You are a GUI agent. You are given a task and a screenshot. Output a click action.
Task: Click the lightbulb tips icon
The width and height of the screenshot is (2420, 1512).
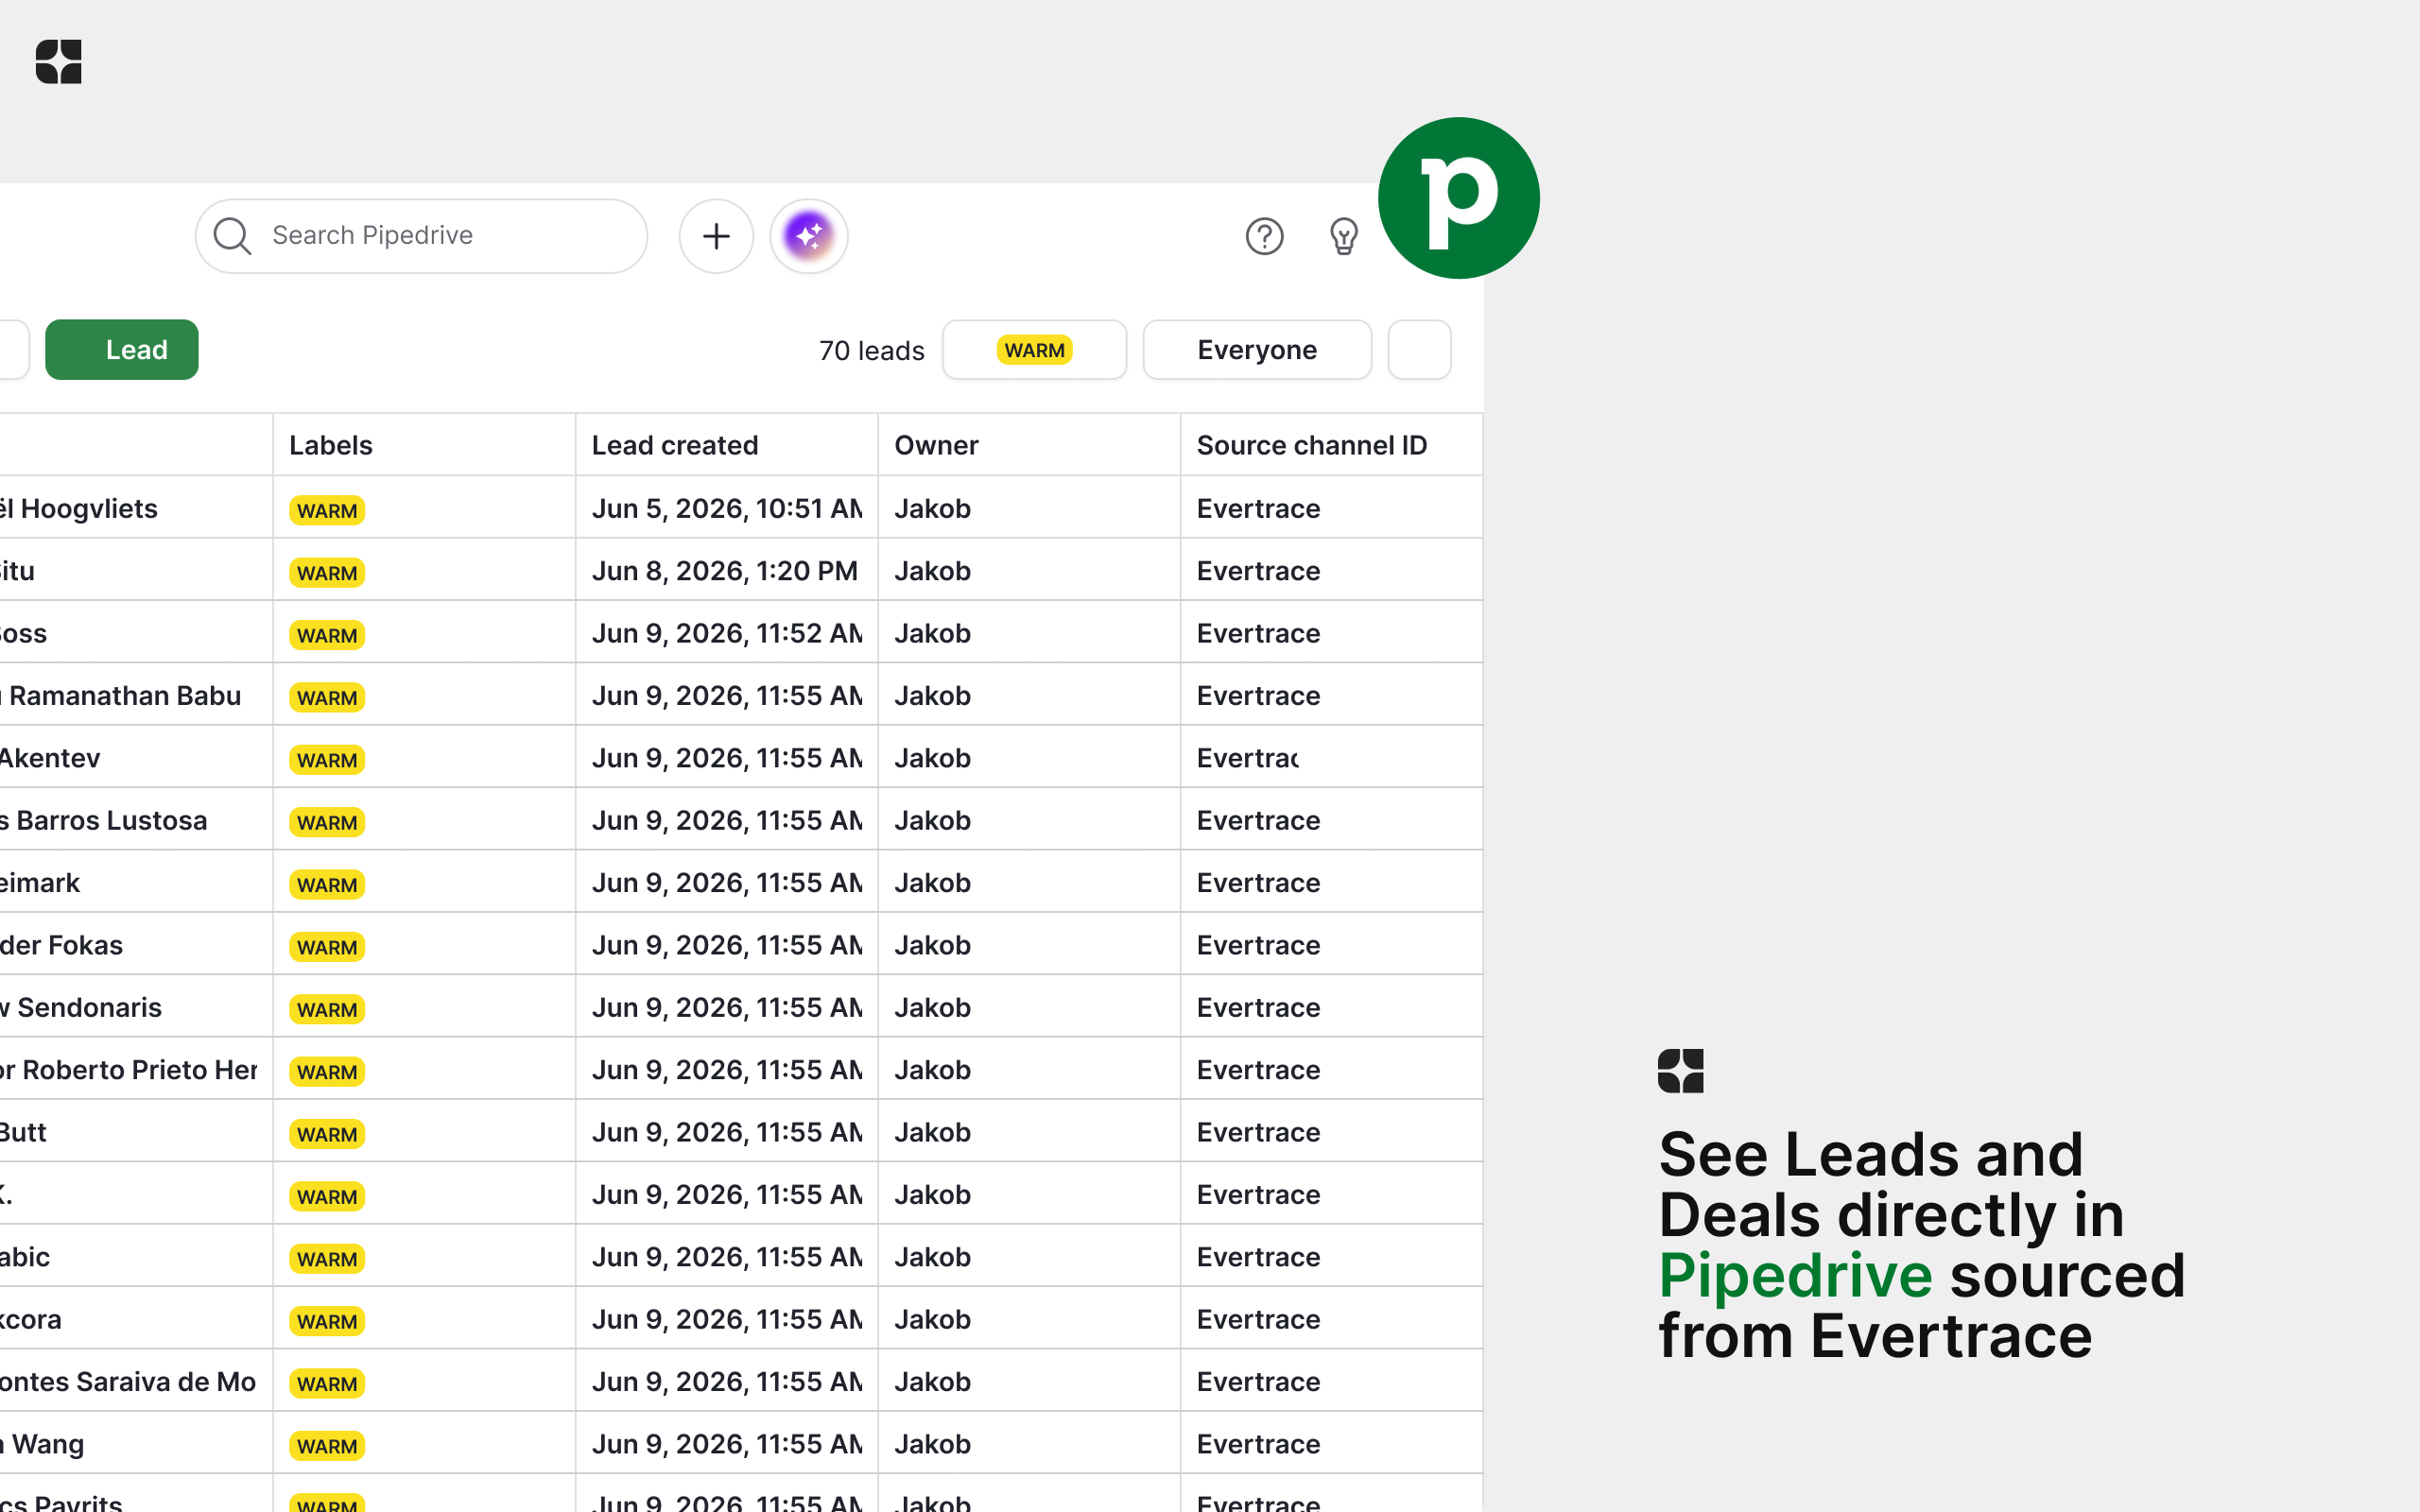(1344, 236)
